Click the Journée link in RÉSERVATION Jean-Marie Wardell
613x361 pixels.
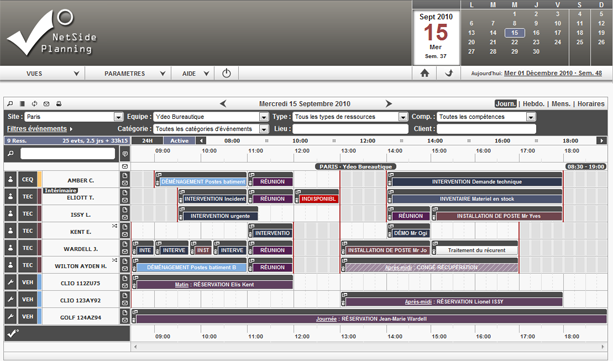[326, 319]
